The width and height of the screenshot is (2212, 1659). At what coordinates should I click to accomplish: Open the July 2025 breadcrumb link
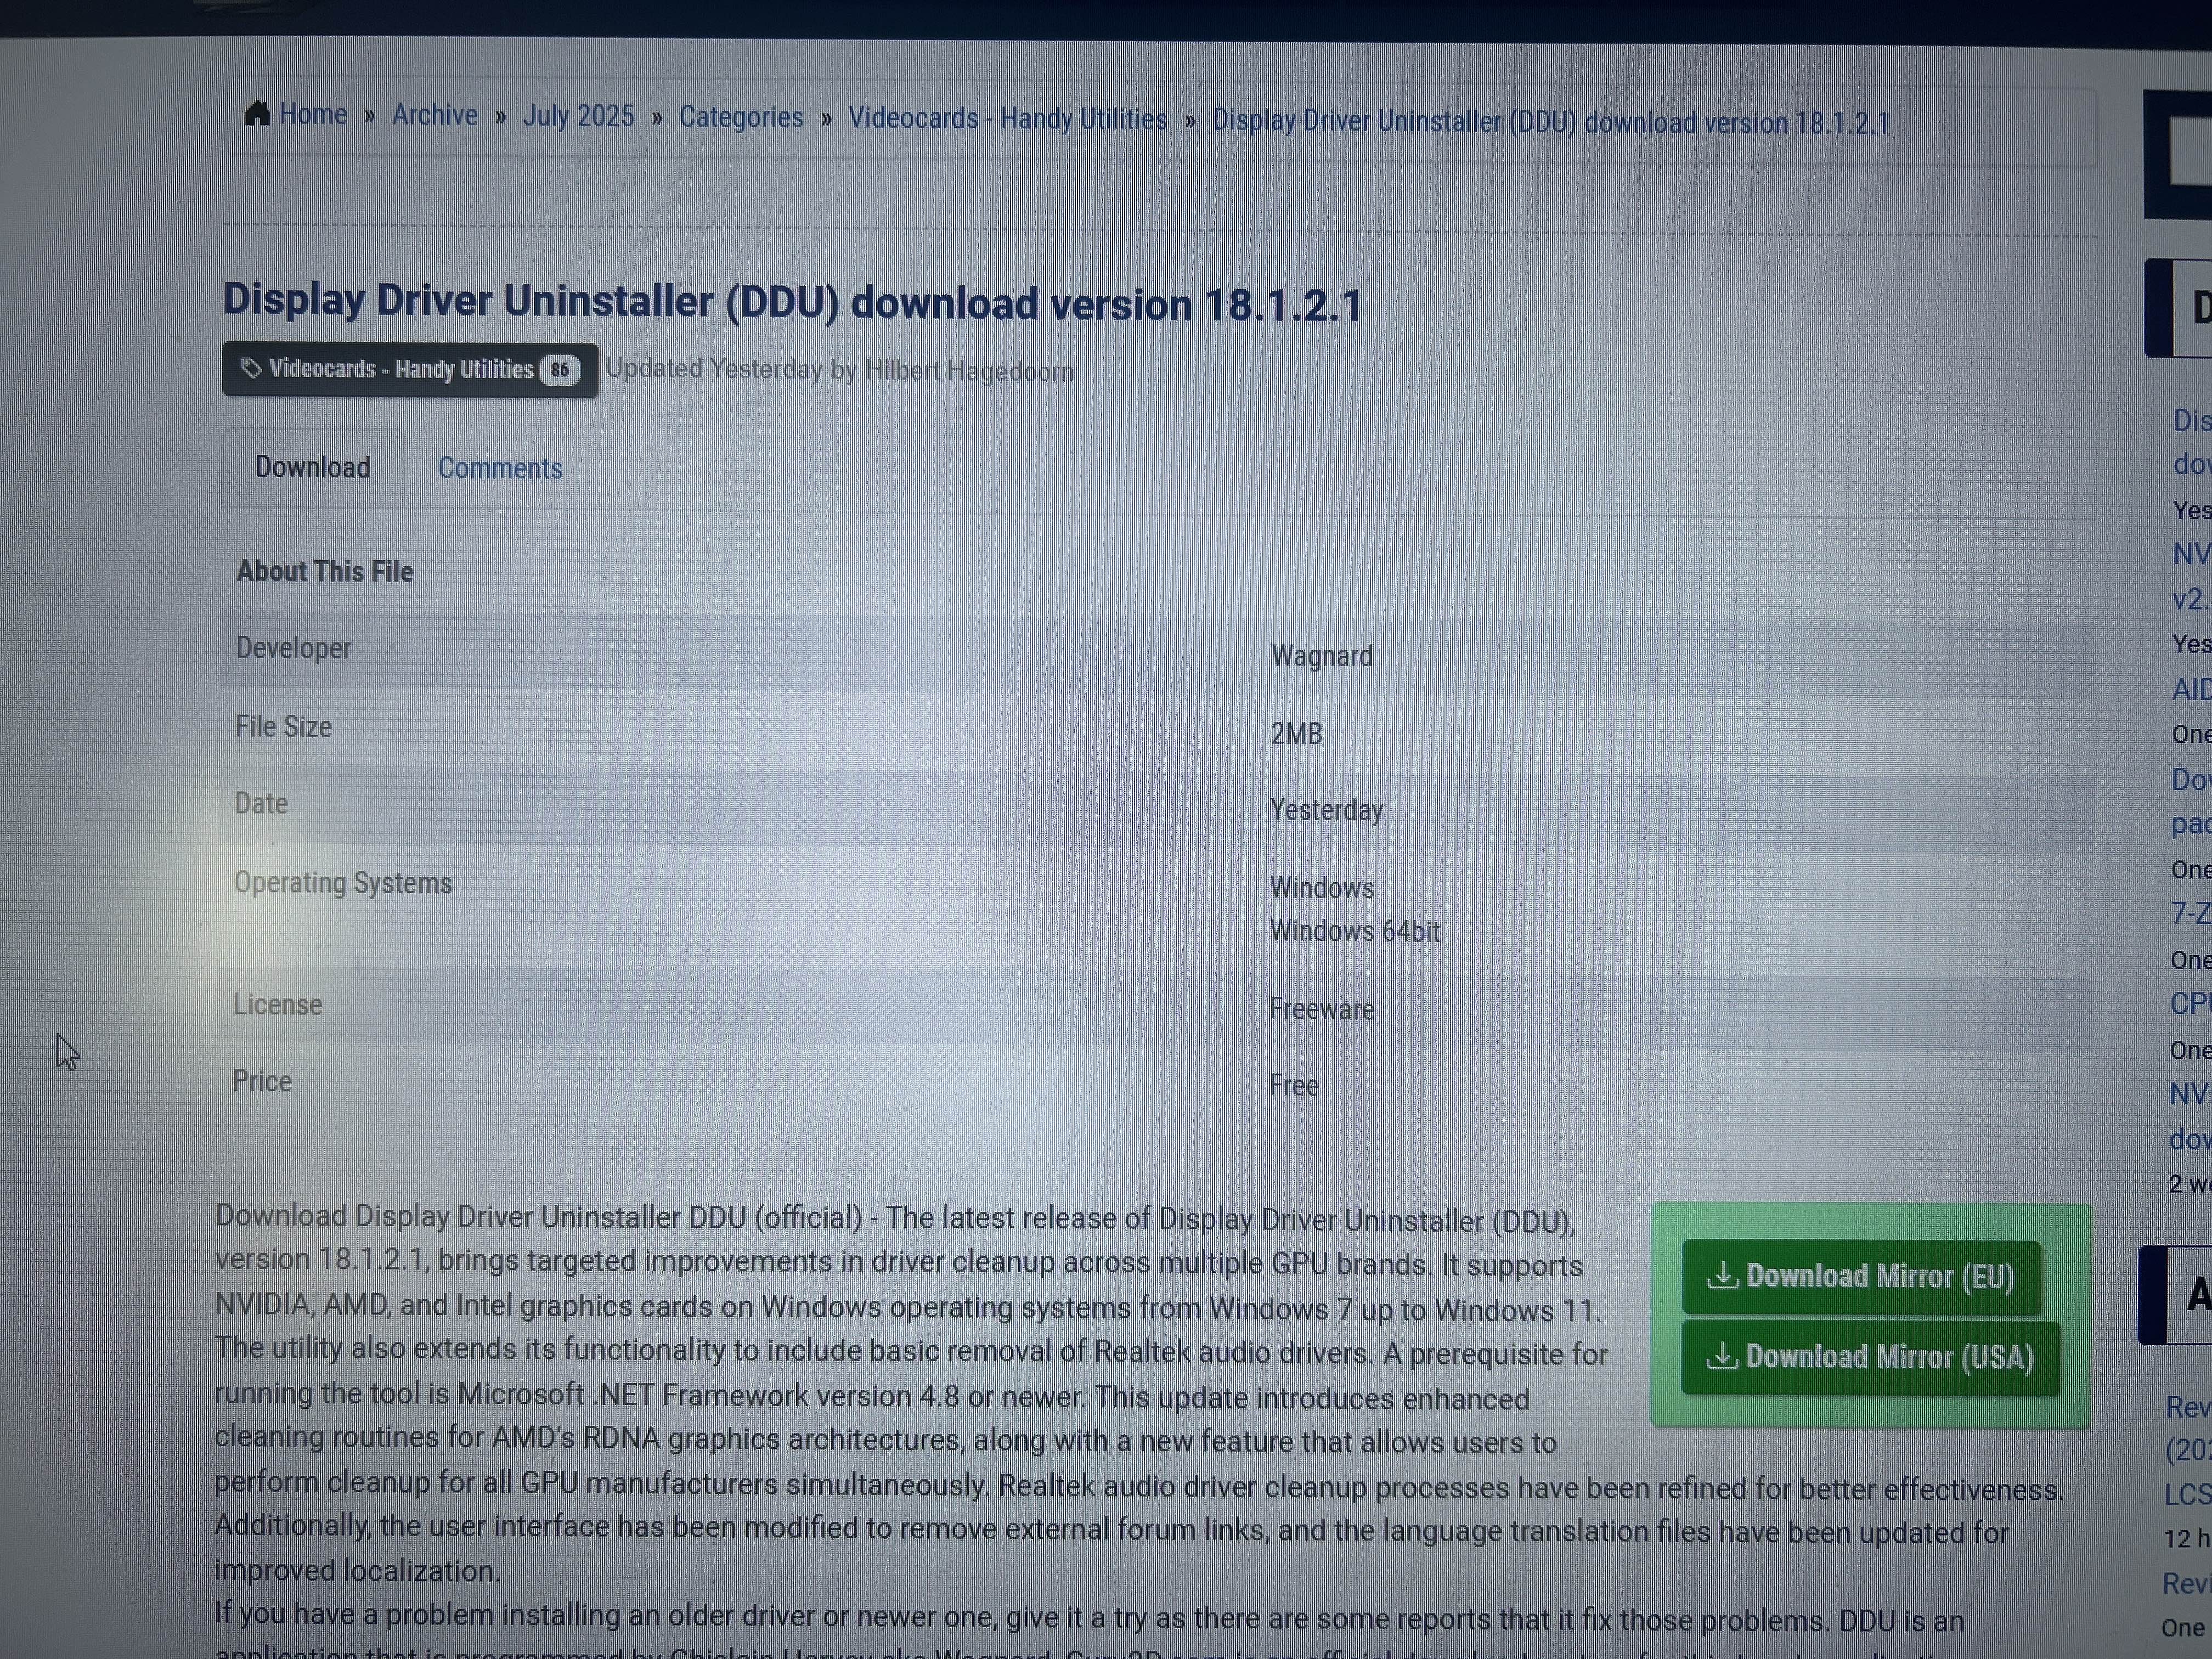coord(579,116)
